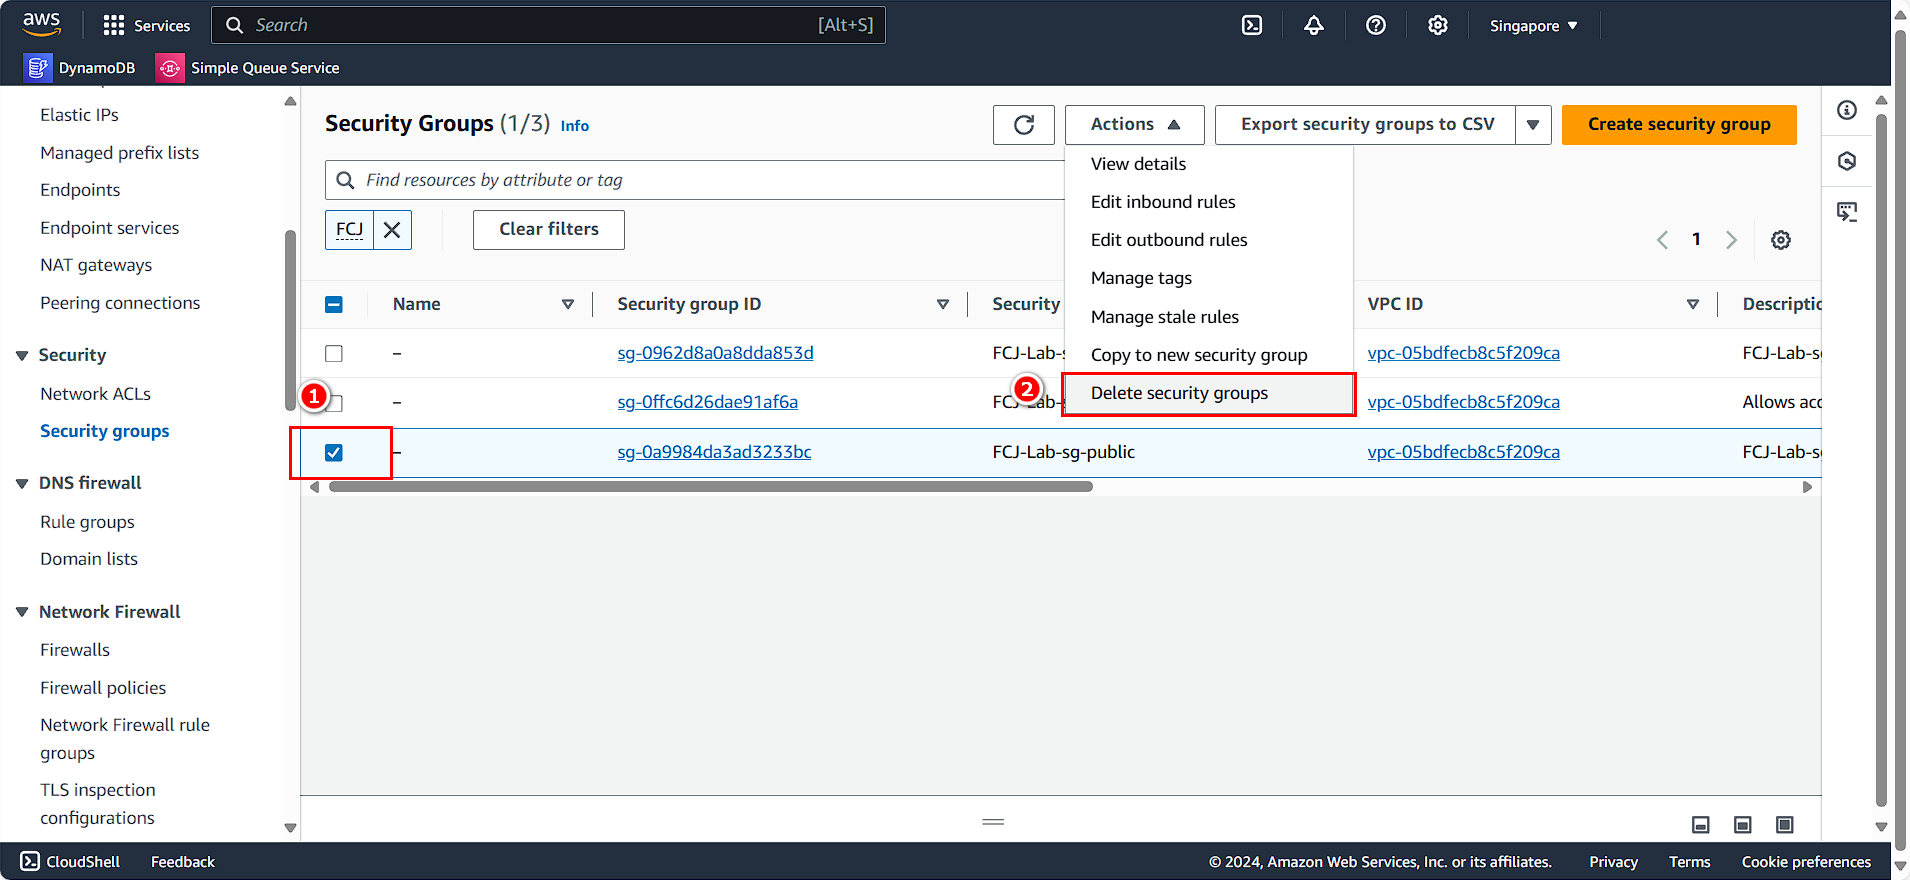The image size is (1910, 880).
Task: Click Export security groups to CSV
Action: pos(1366,125)
